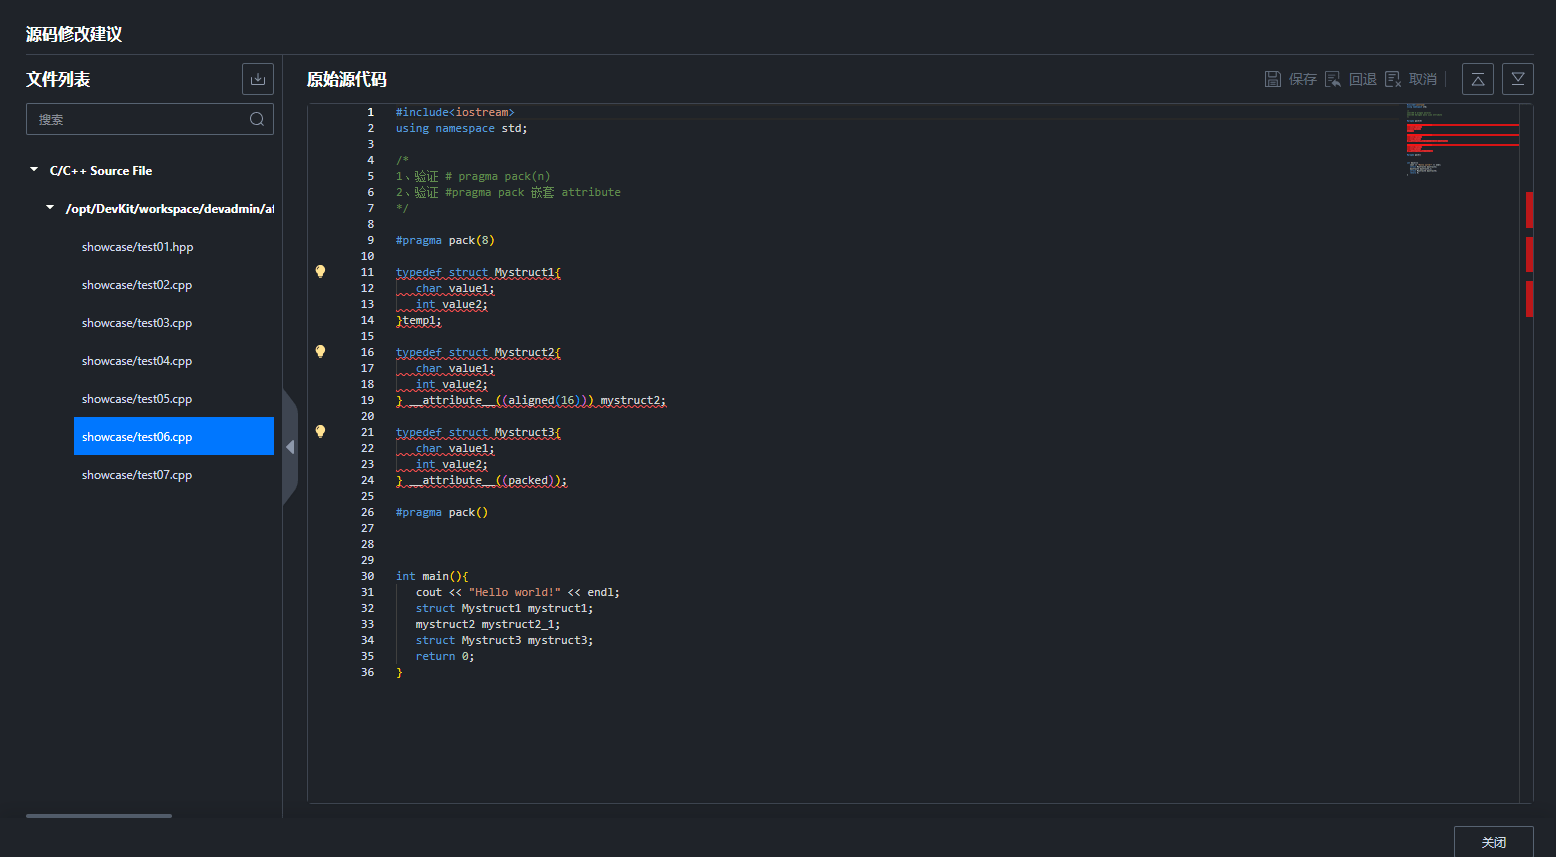Select showcase/test06.cpp file
Screen dimensions: 1556x857
174,436
